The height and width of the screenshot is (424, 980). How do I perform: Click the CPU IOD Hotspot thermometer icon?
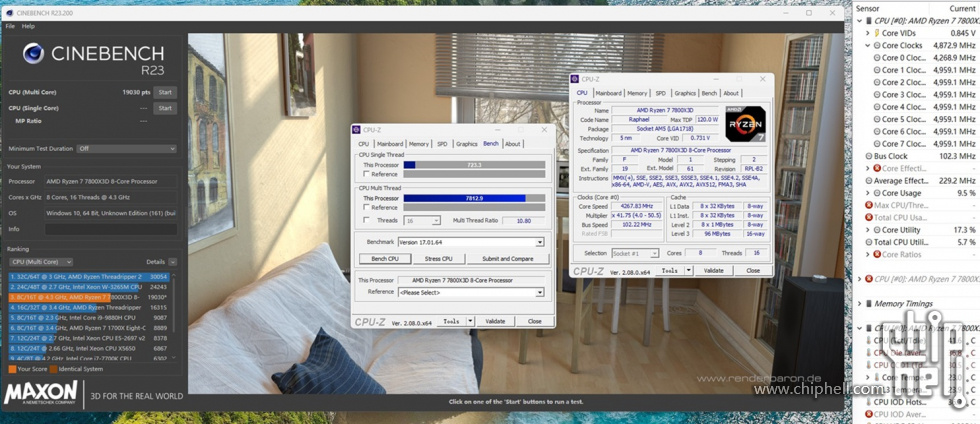(869, 402)
